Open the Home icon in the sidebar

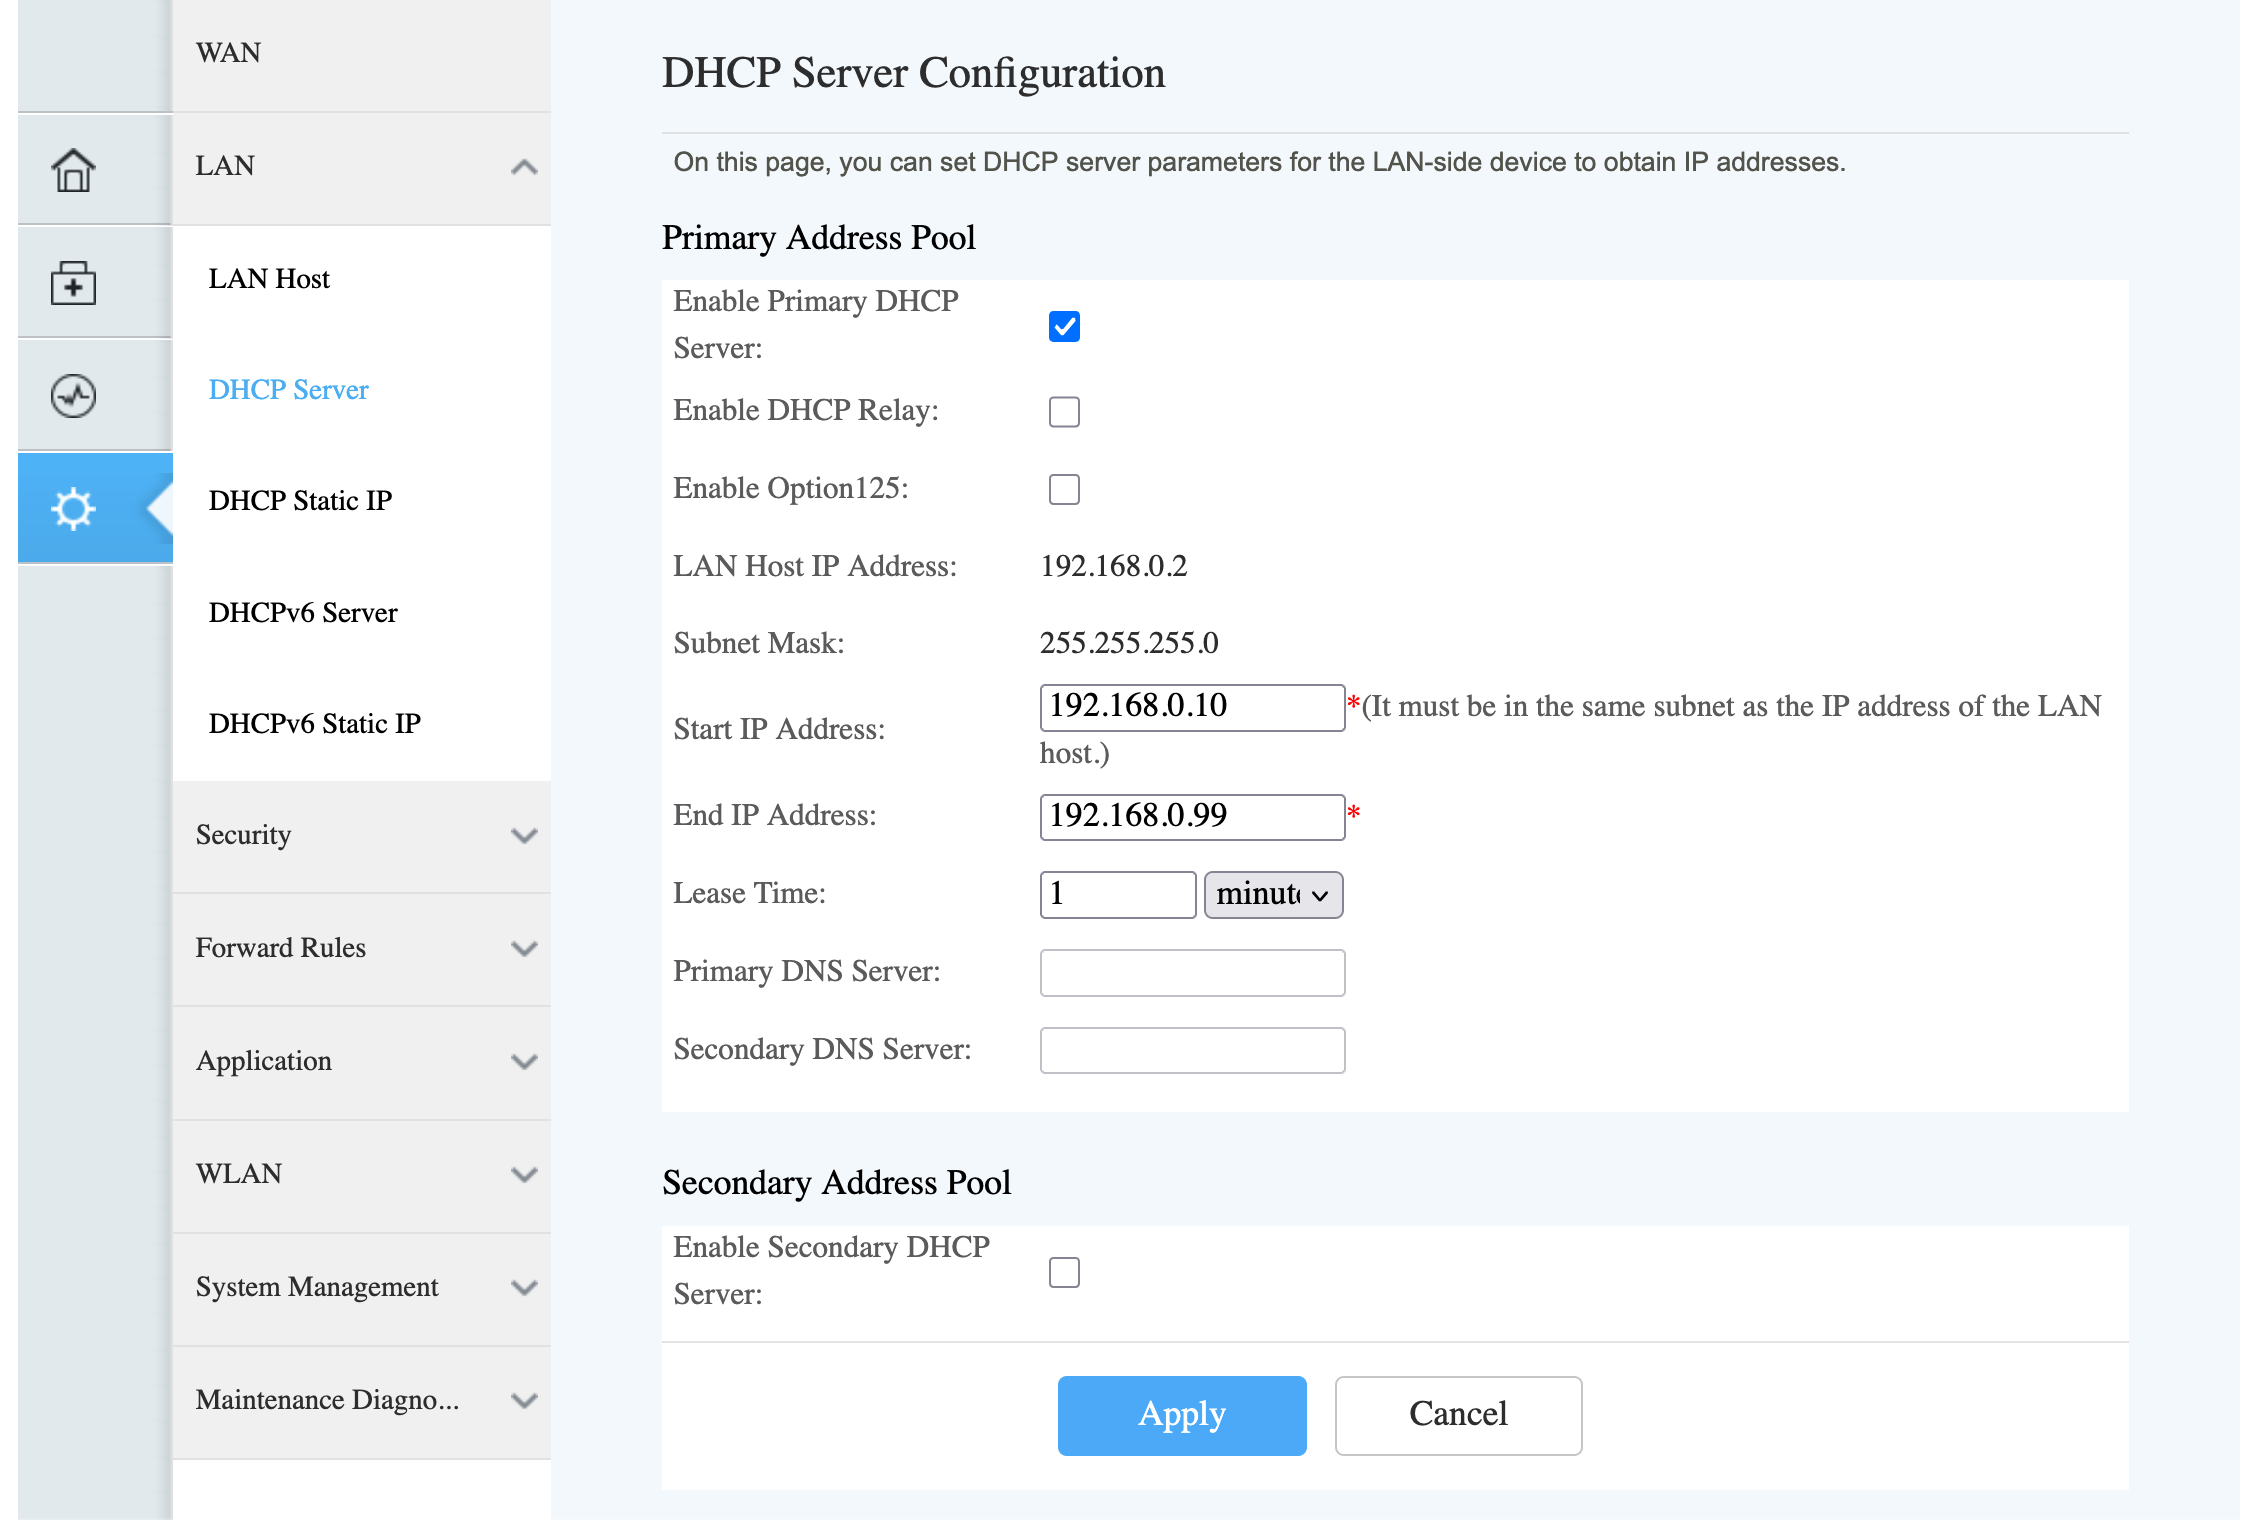coord(73,170)
